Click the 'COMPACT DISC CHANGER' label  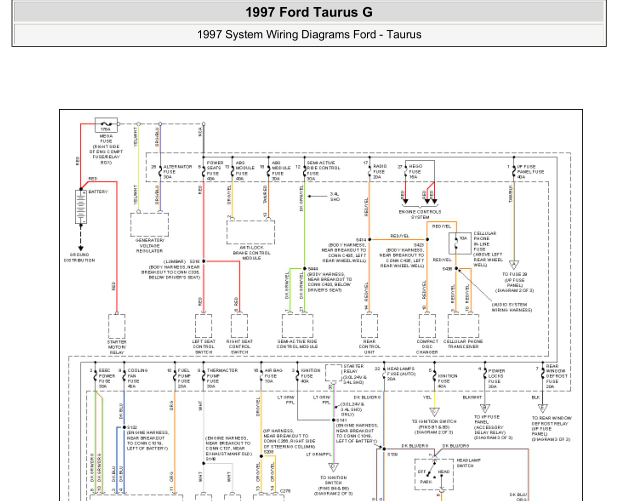[427, 347]
